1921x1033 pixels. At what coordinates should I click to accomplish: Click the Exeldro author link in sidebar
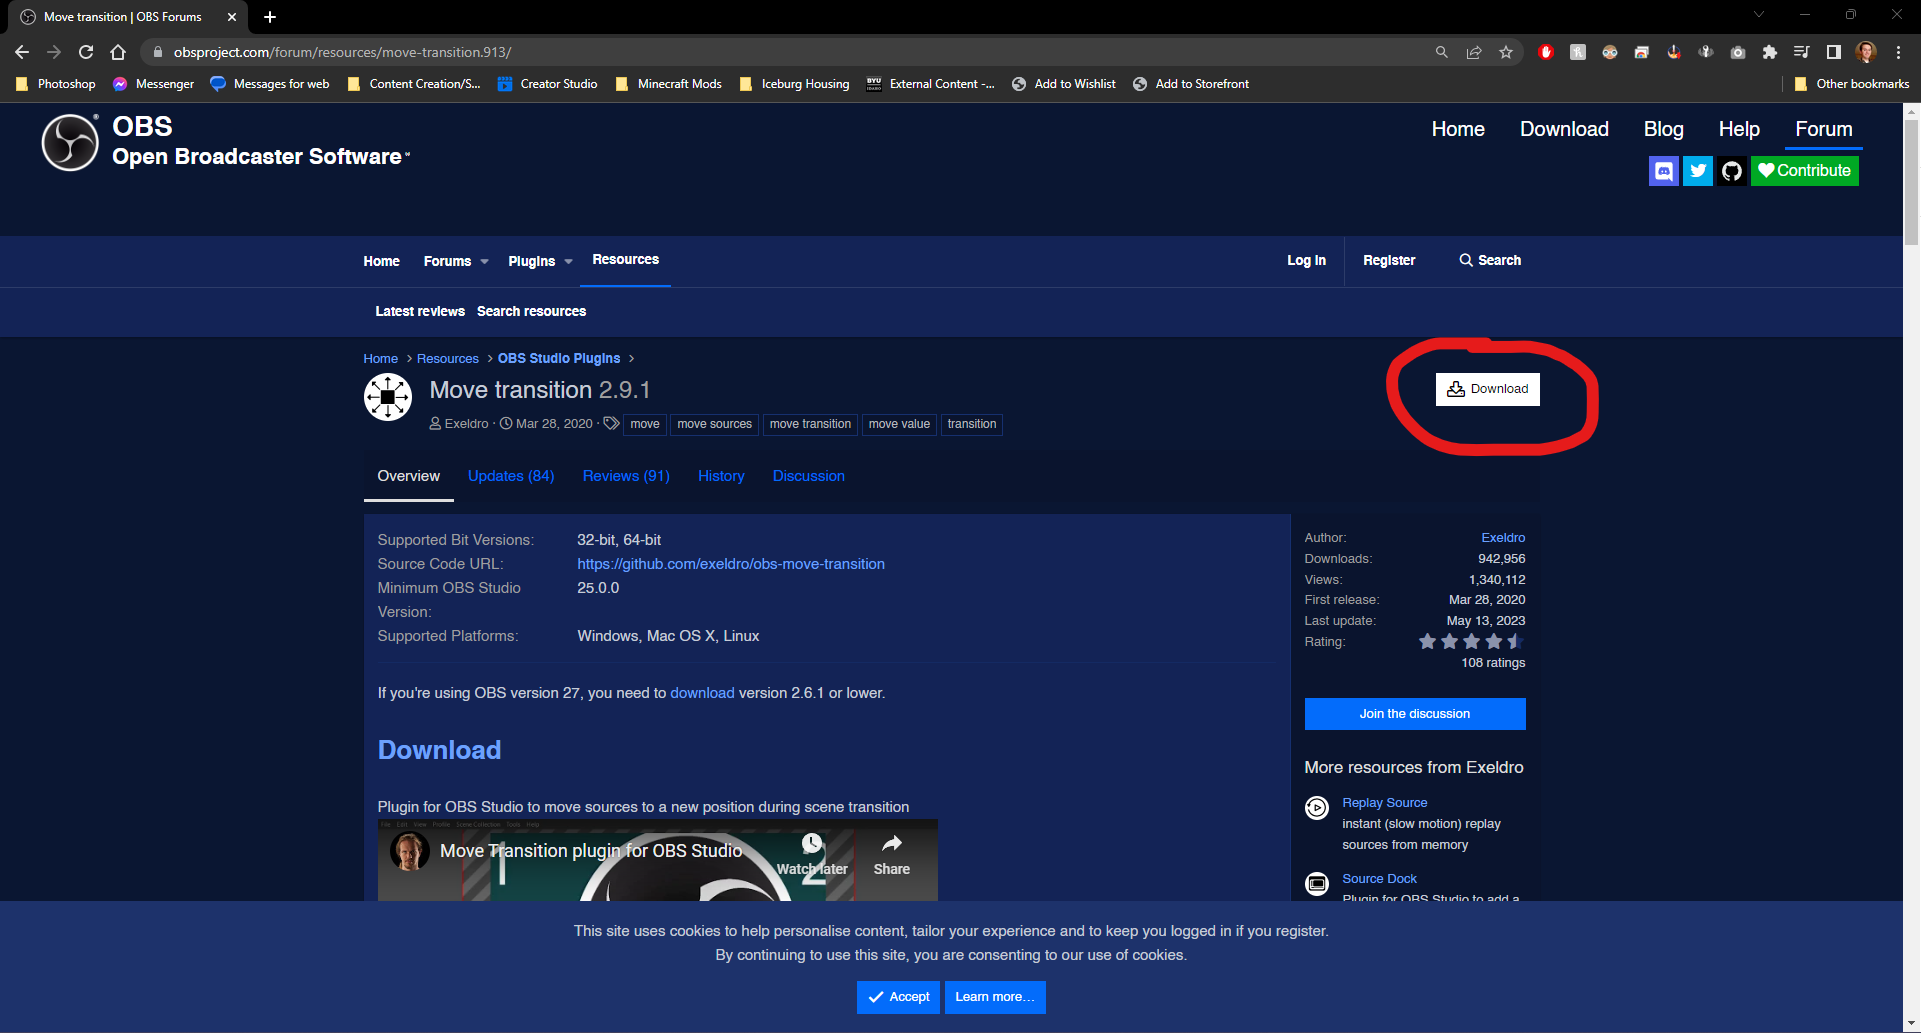[1503, 538]
